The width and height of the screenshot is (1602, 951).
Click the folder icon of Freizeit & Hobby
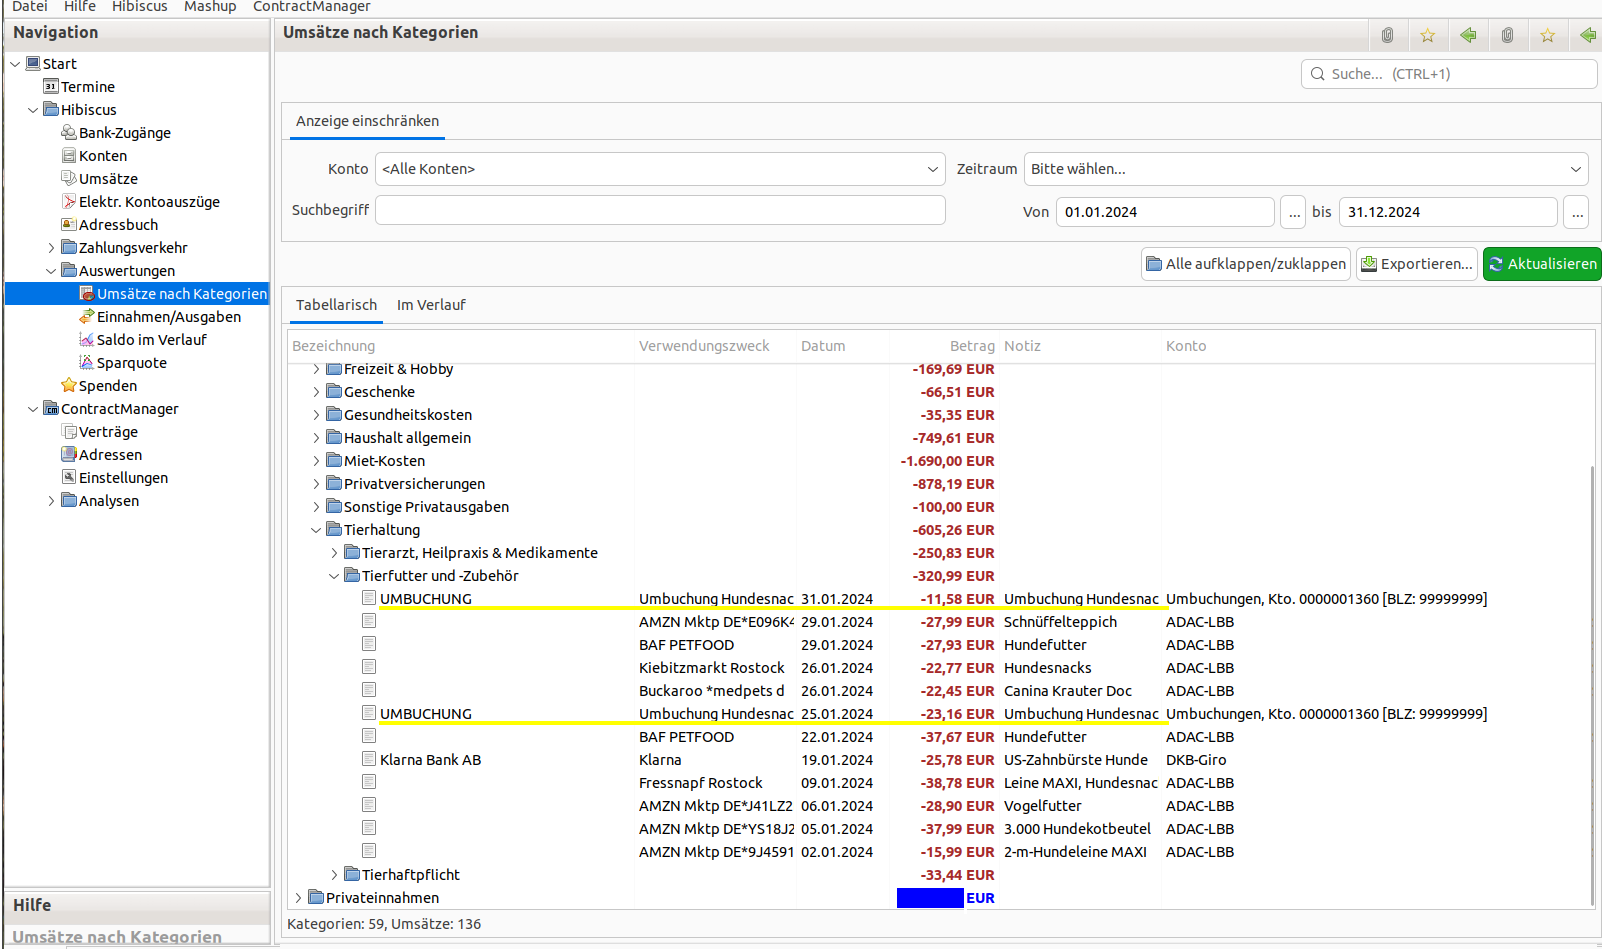(x=334, y=369)
